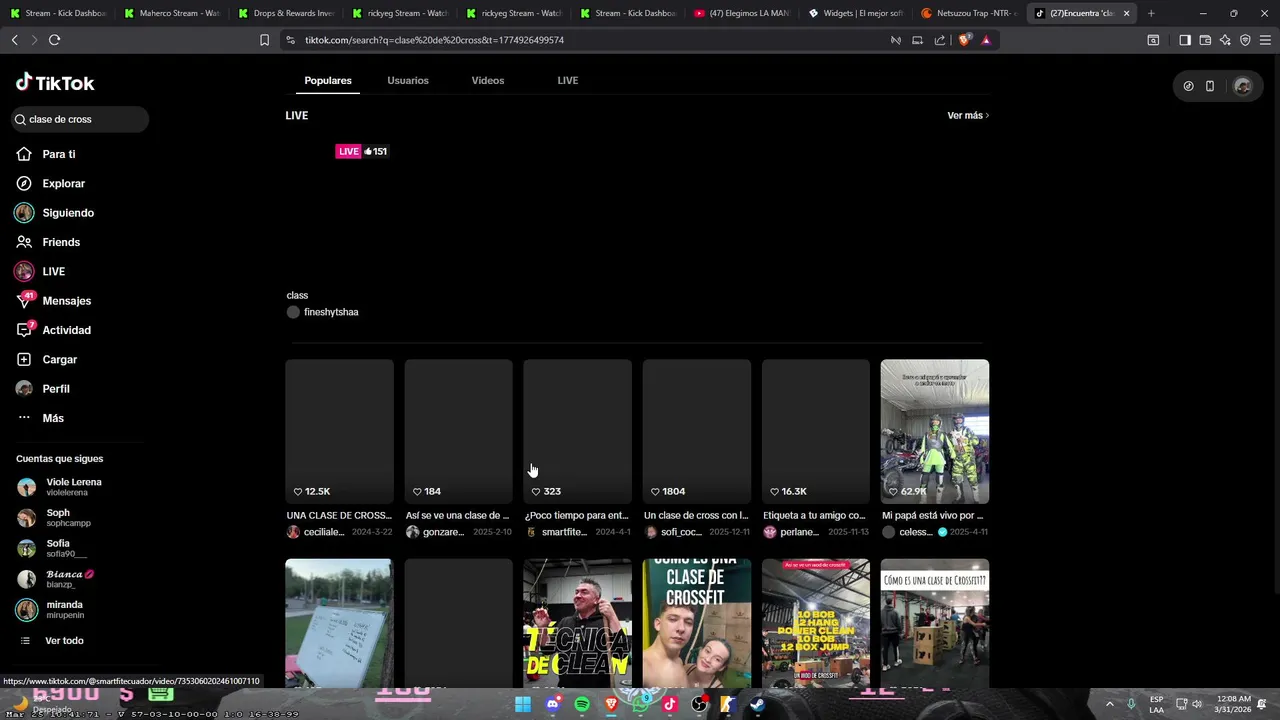Open 'Cómo es una clase de Crossfit' thumbnail
The image size is (1280, 720).
(935, 623)
